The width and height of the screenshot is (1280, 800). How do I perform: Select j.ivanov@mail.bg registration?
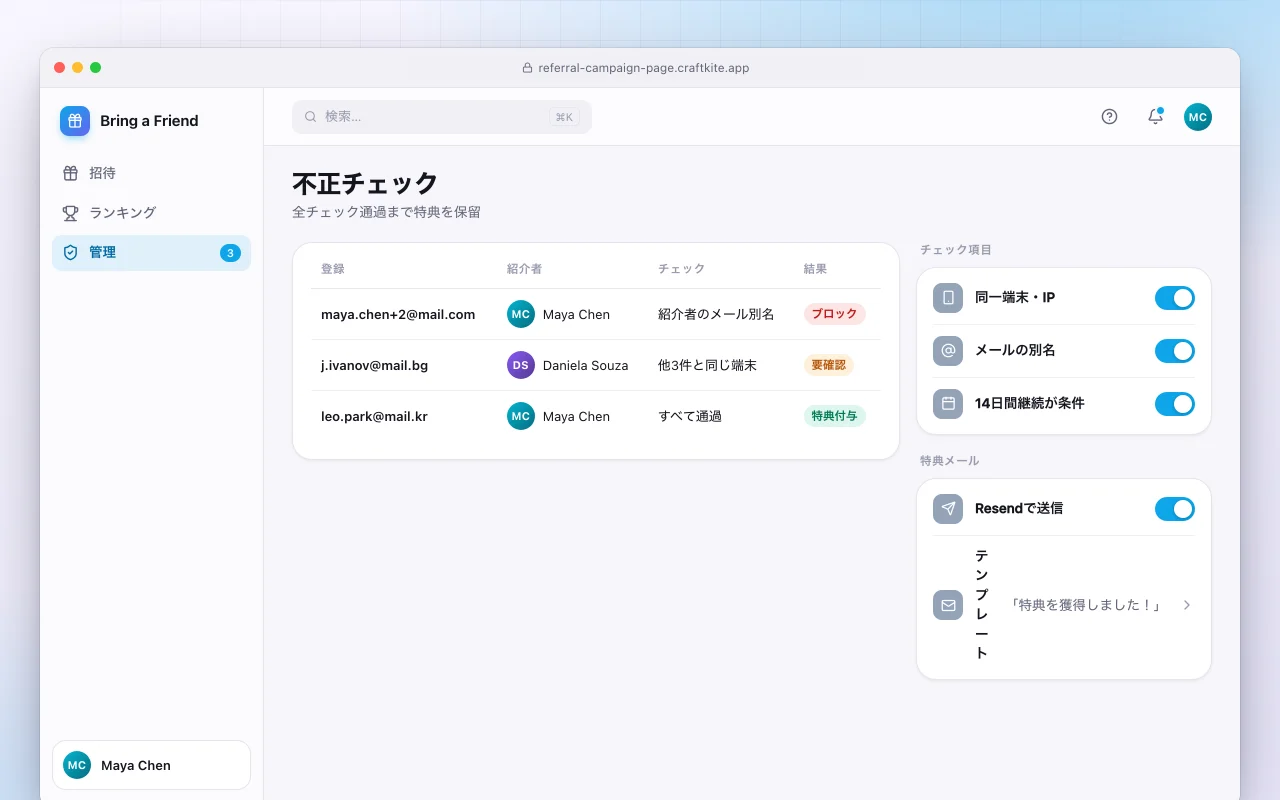point(374,365)
